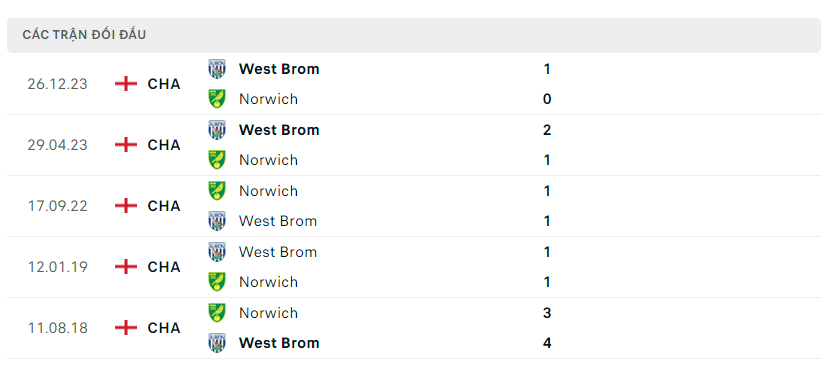822x374 pixels.
Task: Click West Brom crest in 29.04.23 match
Action: 217,130
